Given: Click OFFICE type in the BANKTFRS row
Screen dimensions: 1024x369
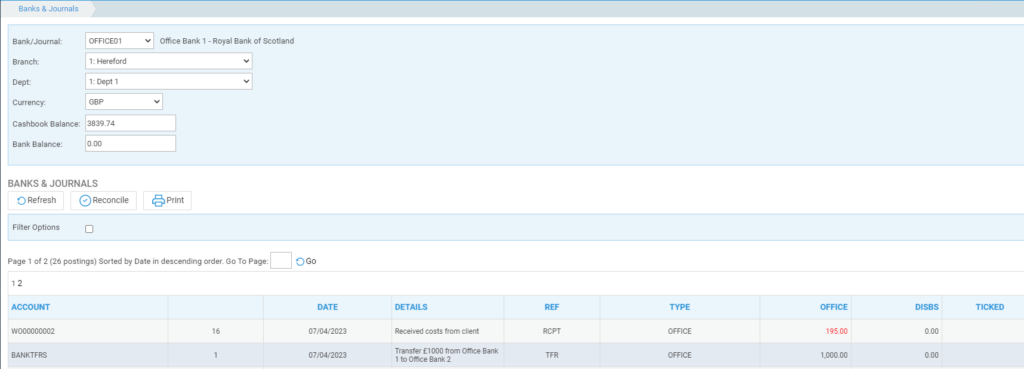Looking at the screenshot, I should tap(679, 355).
